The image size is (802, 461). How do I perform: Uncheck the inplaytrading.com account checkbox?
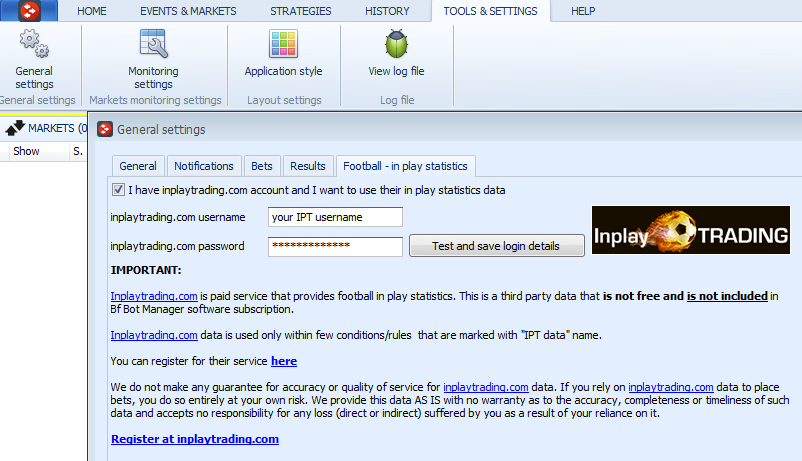[118, 190]
